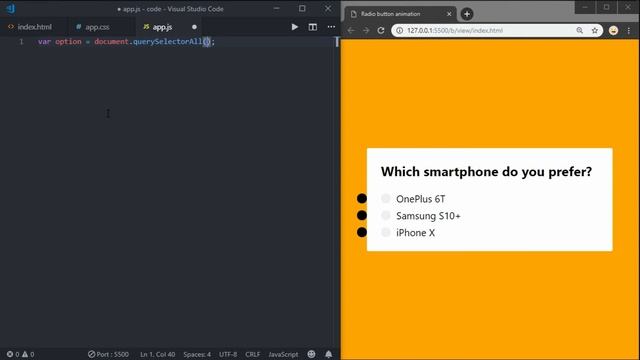Select the OnePlus 6T radio button
640x360 pixels.
pos(386,198)
